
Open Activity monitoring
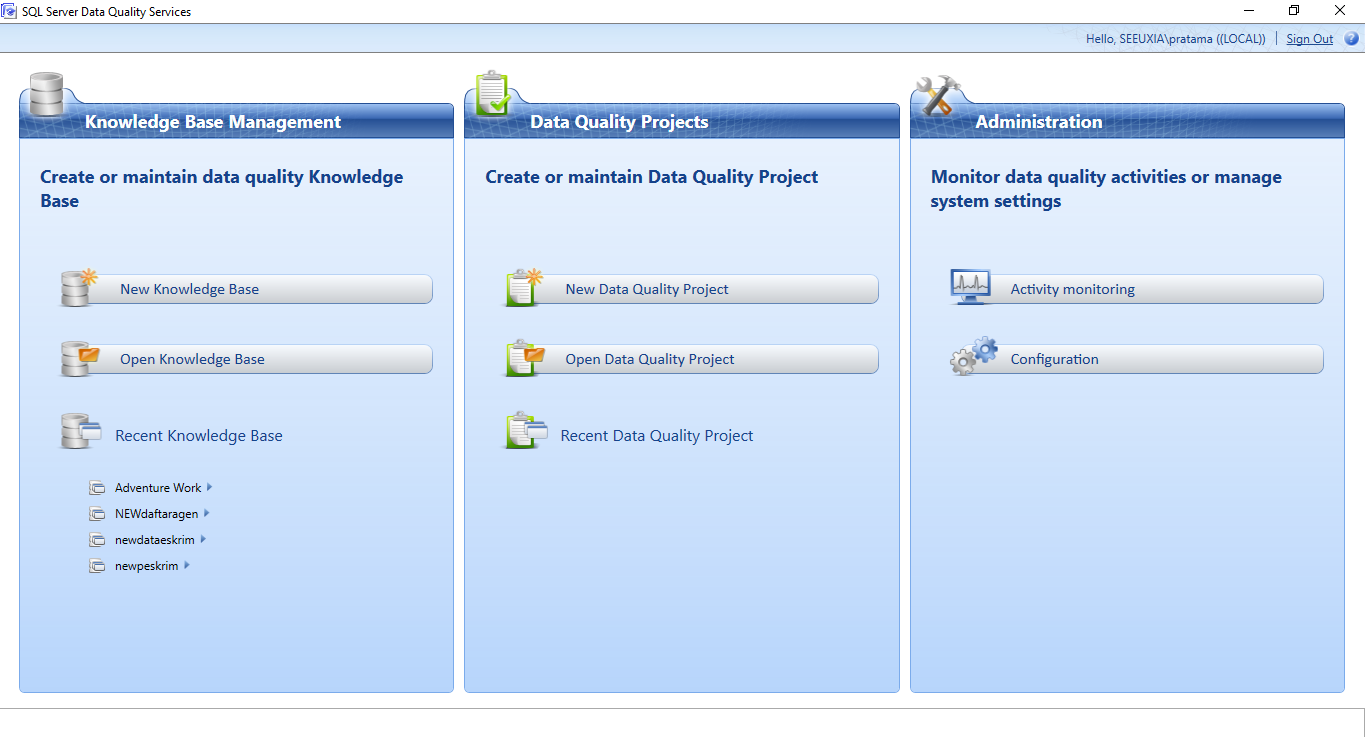coord(1137,289)
